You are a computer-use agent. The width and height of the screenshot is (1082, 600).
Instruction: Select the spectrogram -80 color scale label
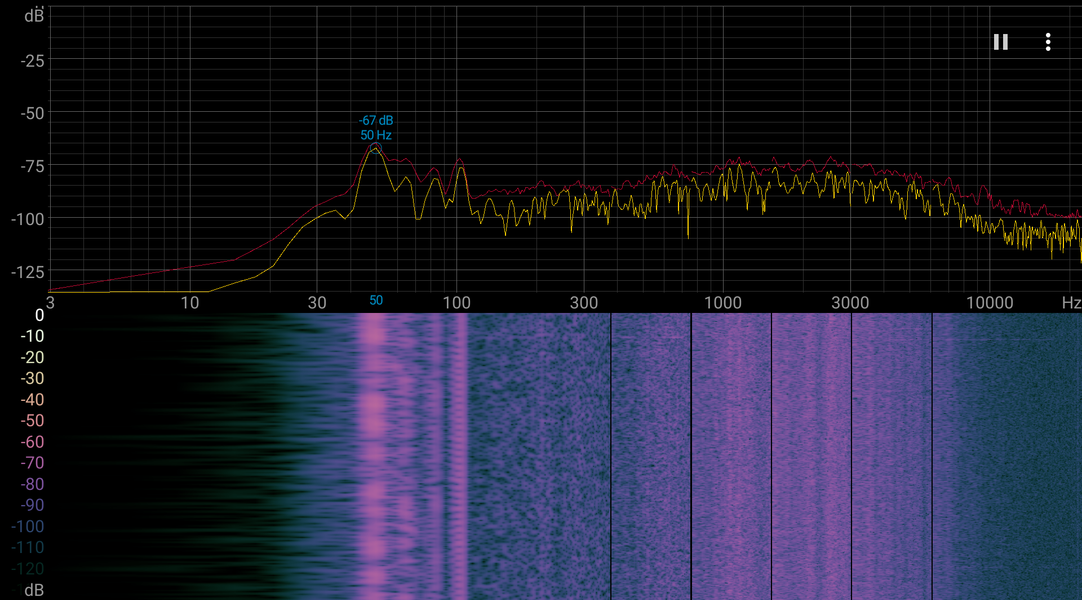tap(32, 483)
